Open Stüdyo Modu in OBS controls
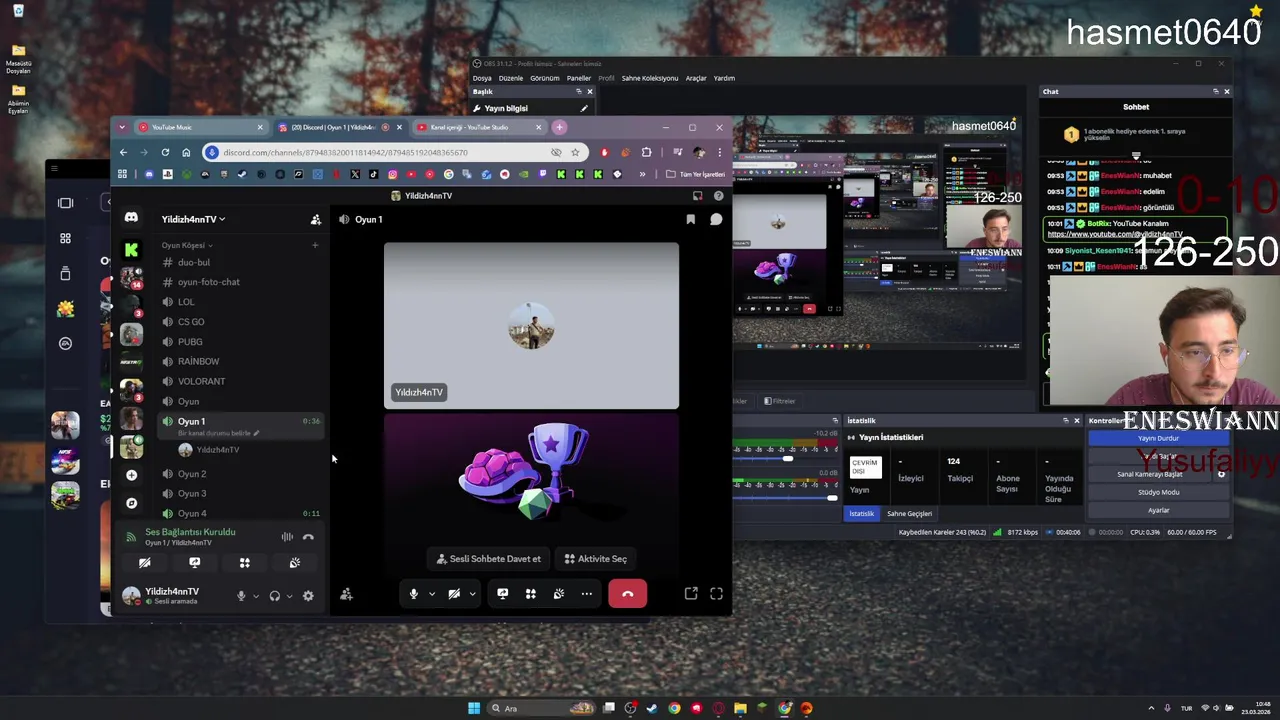 coord(1158,492)
